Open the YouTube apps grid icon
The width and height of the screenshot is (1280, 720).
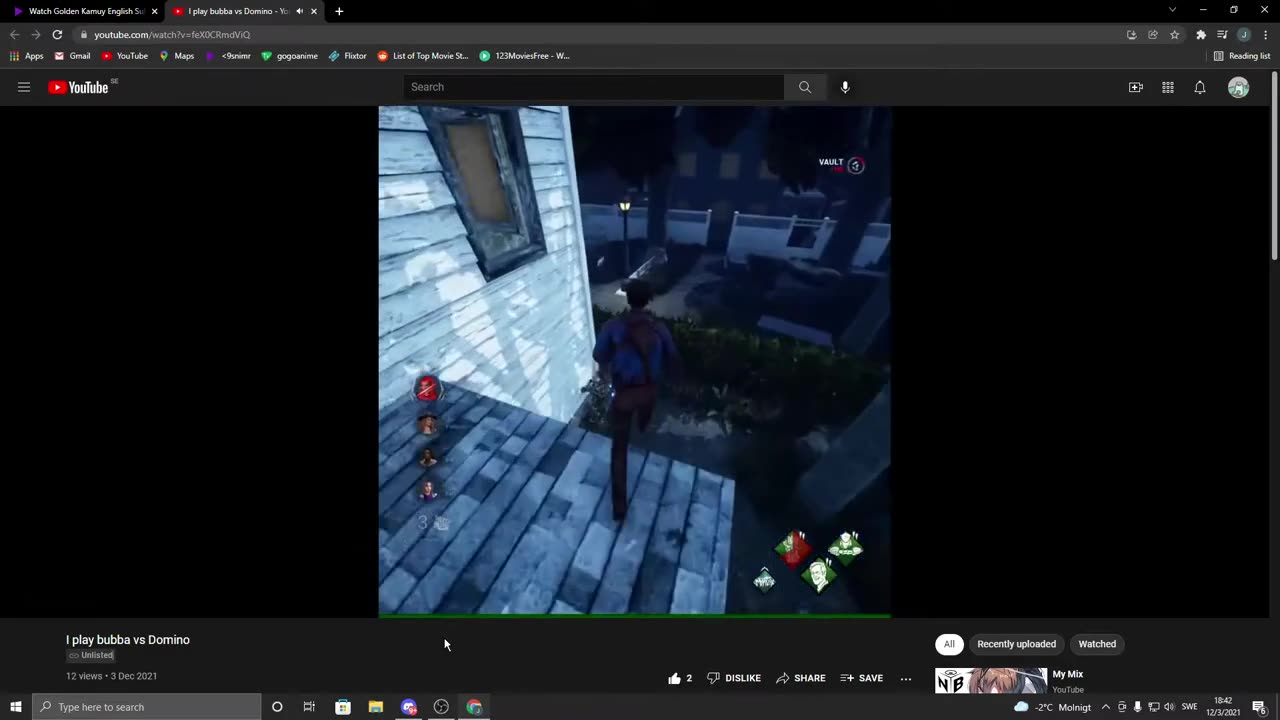click(1168, 87)
